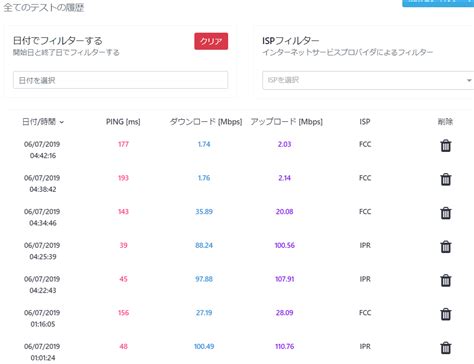The width and height of the screenshot is (474, 364).
Task: Select upload value 28.09
Action: 285,313
